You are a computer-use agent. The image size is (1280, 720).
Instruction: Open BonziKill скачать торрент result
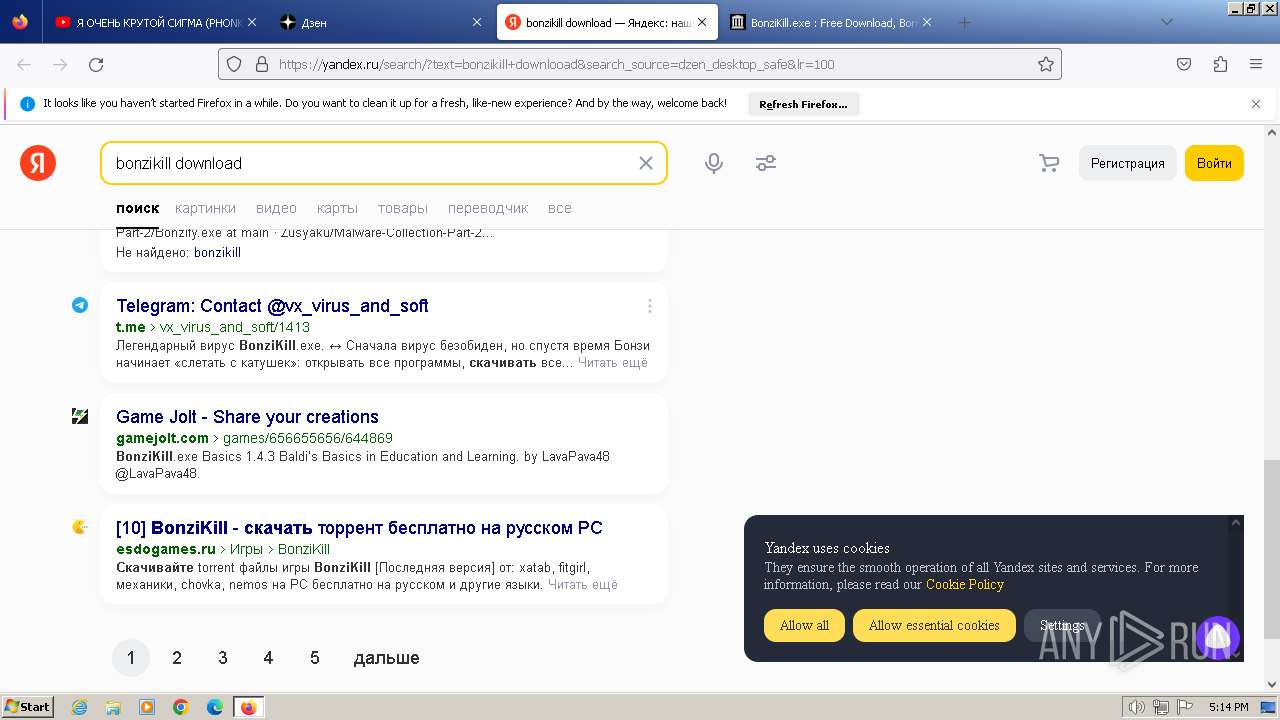(359, 528)
